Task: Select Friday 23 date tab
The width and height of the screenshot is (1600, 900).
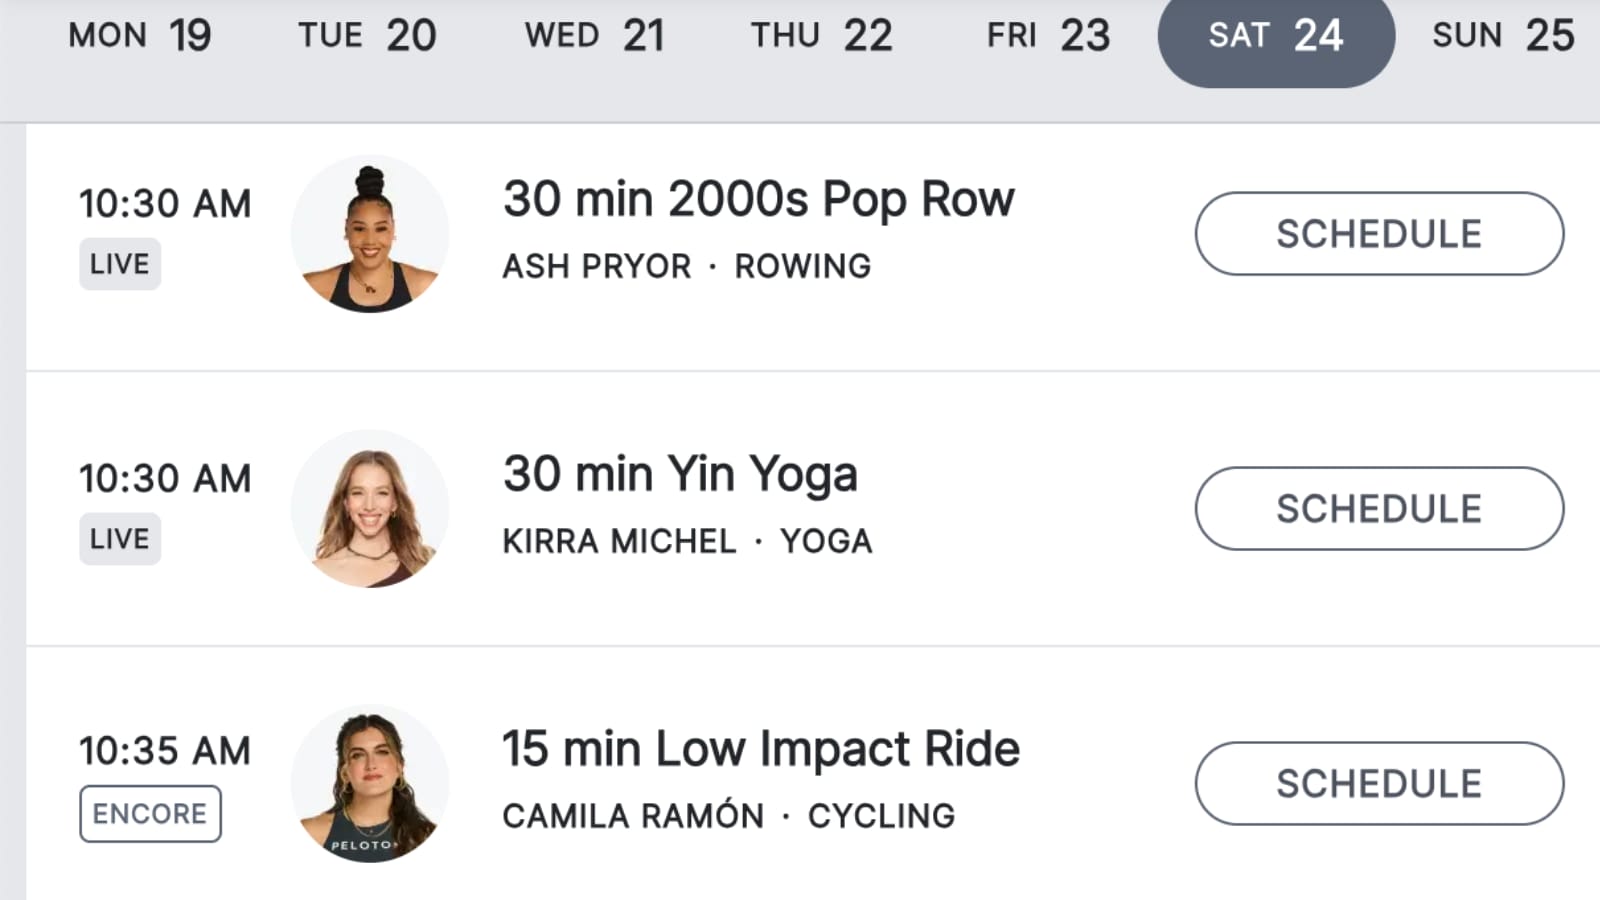Action: pyautogui.click(x=1048, y=36)
